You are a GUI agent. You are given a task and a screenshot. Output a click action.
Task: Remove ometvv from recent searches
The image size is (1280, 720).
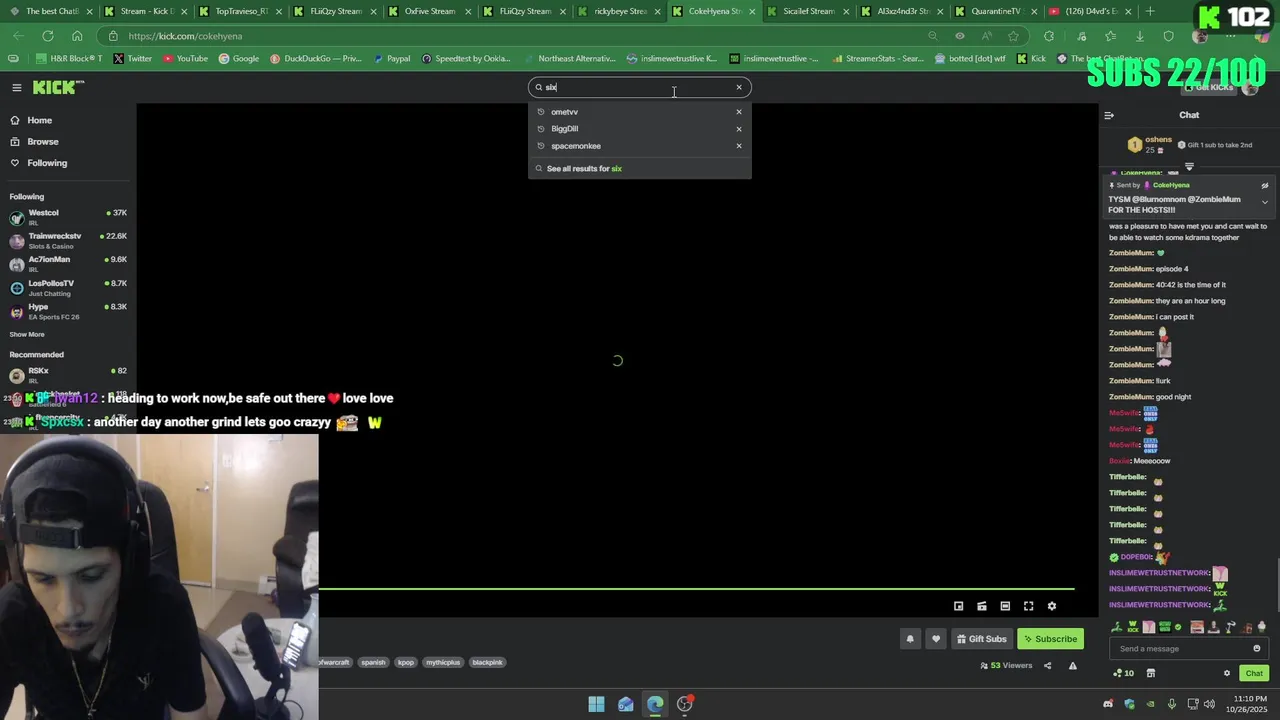(x=739, y=112)
